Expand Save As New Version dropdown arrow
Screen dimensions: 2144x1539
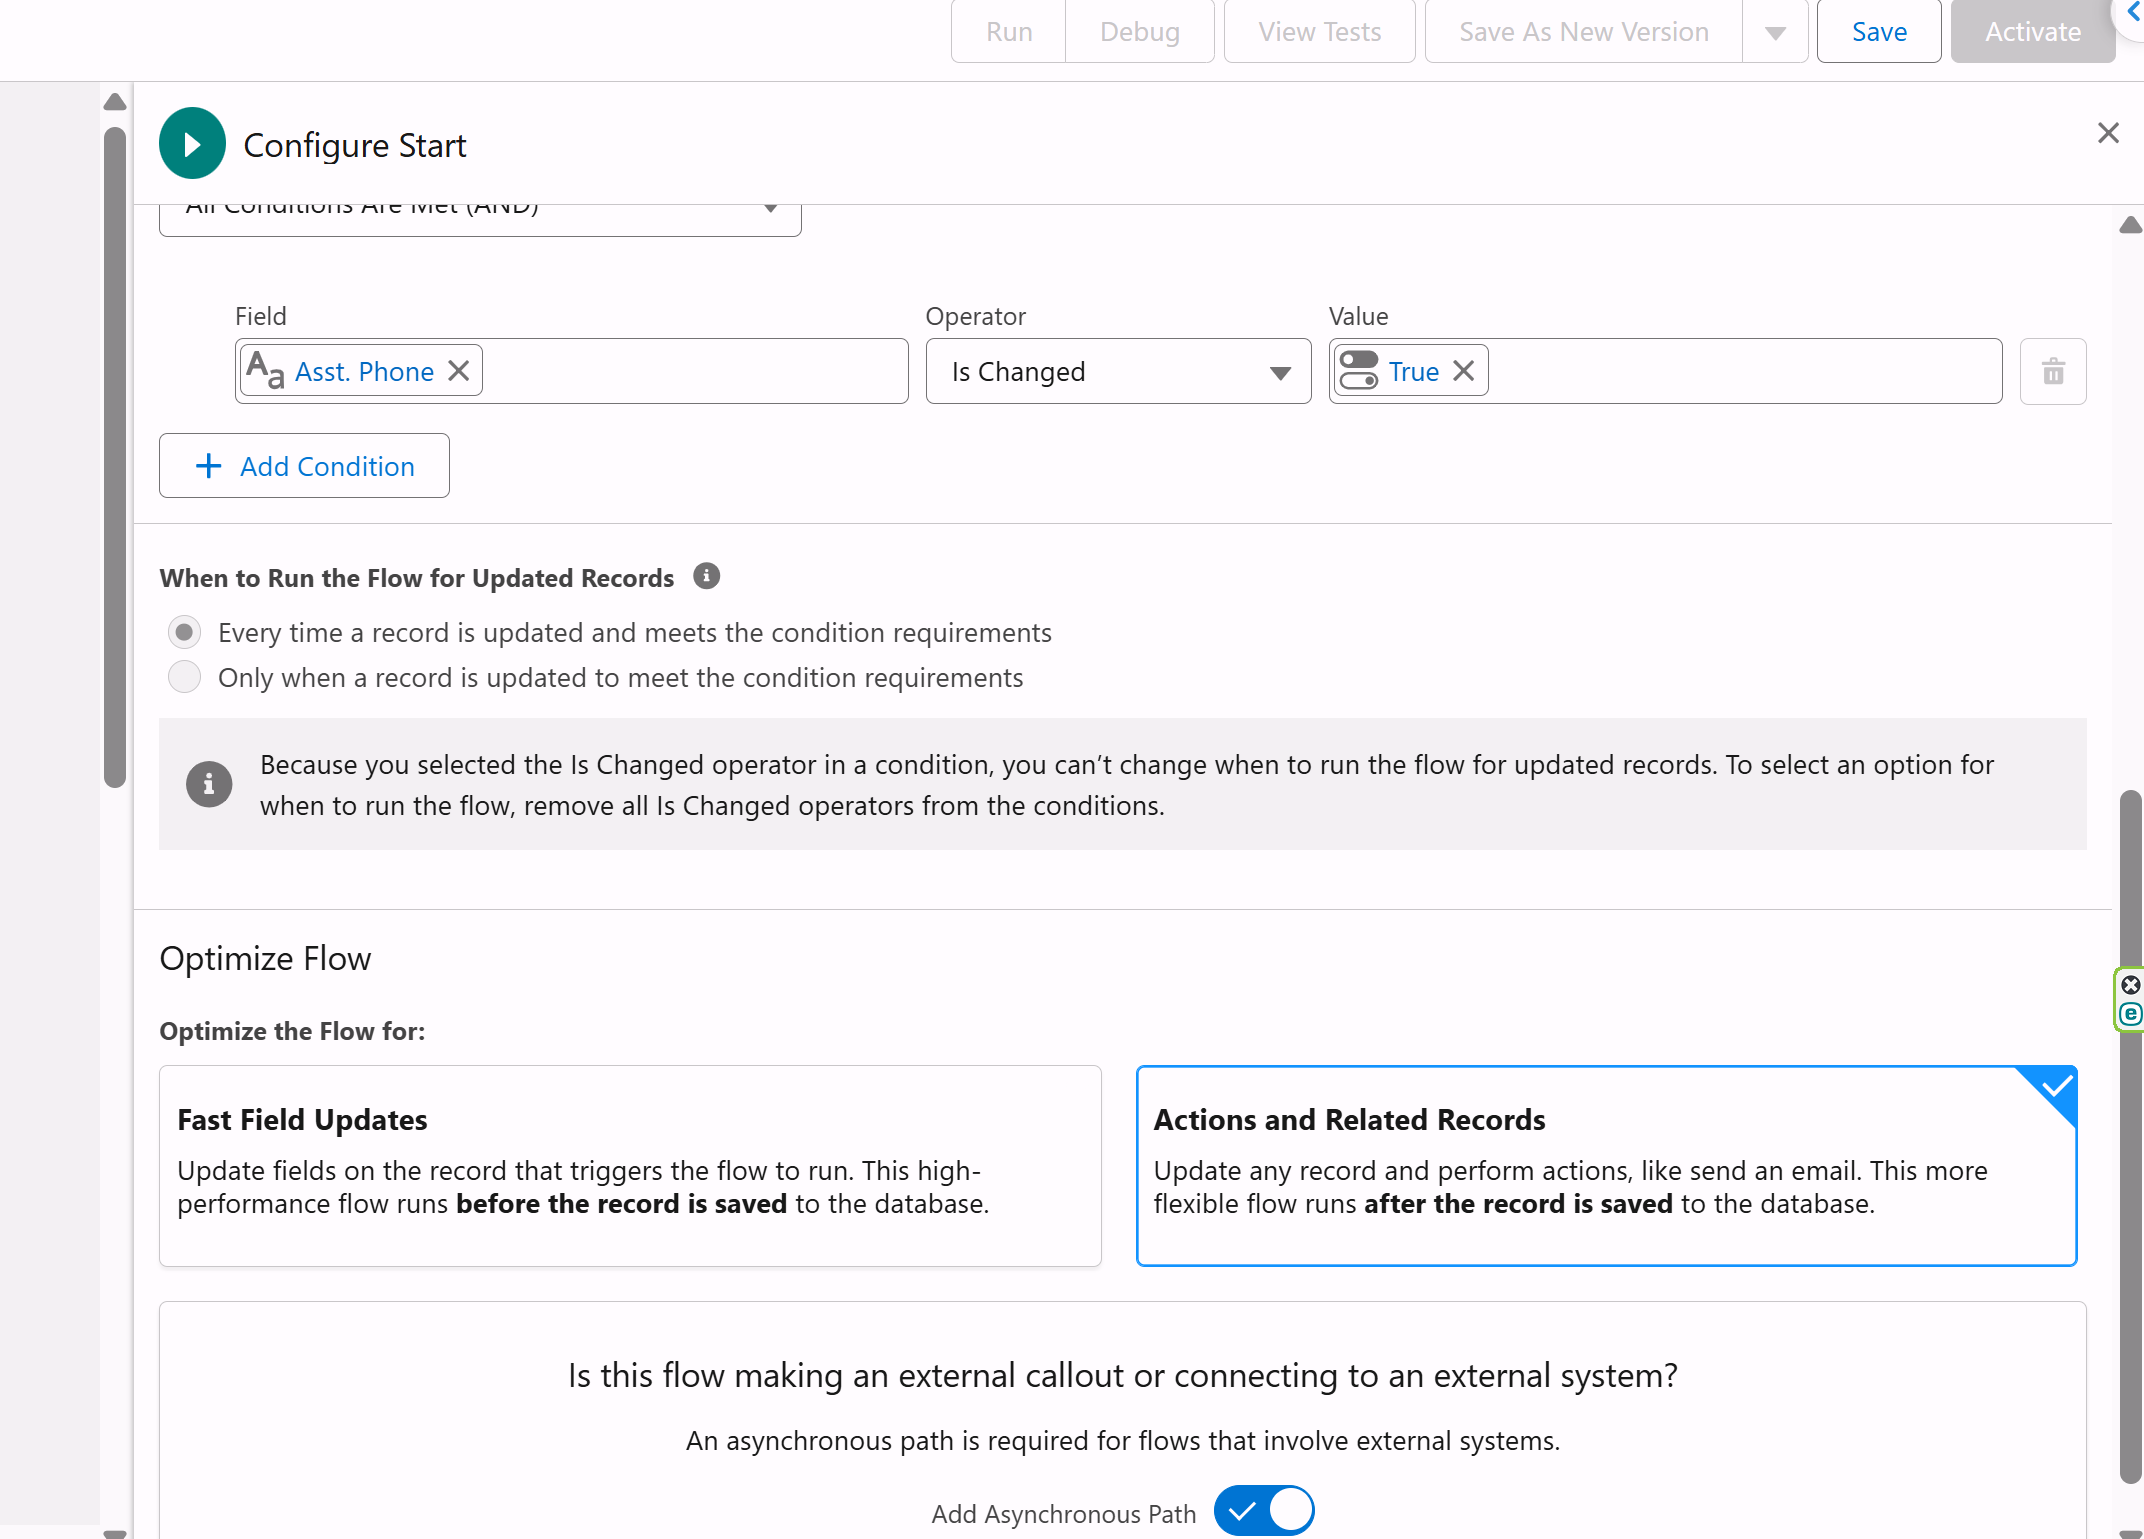pos(1775,32)
